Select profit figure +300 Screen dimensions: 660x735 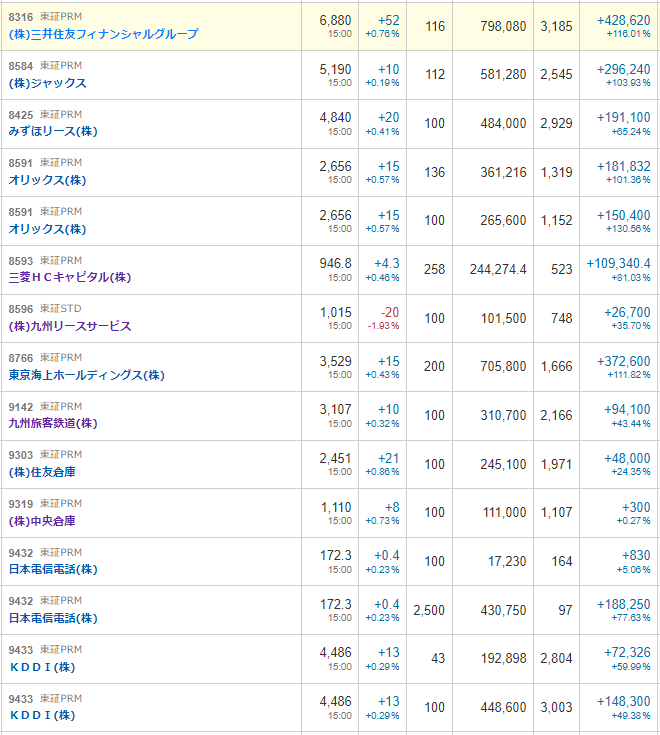pyautogui.click(x=636, y=508)
